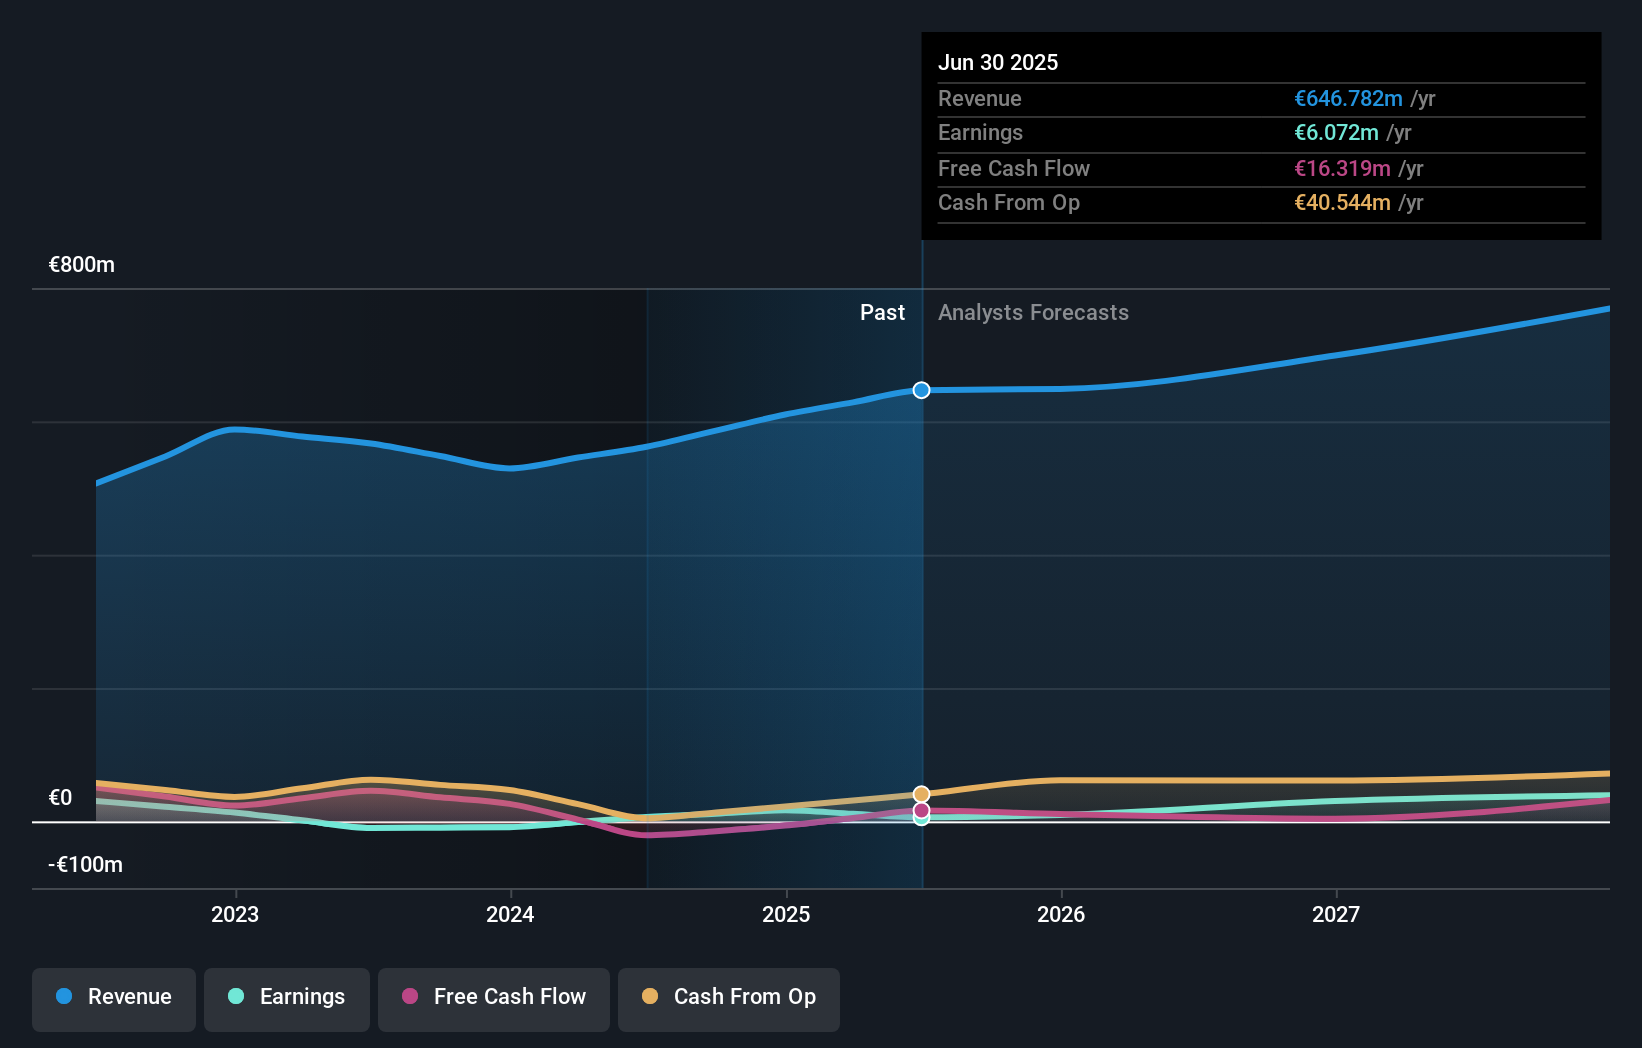Click the vertical Jun 30 2025 timeline indicator

point(921,600)
